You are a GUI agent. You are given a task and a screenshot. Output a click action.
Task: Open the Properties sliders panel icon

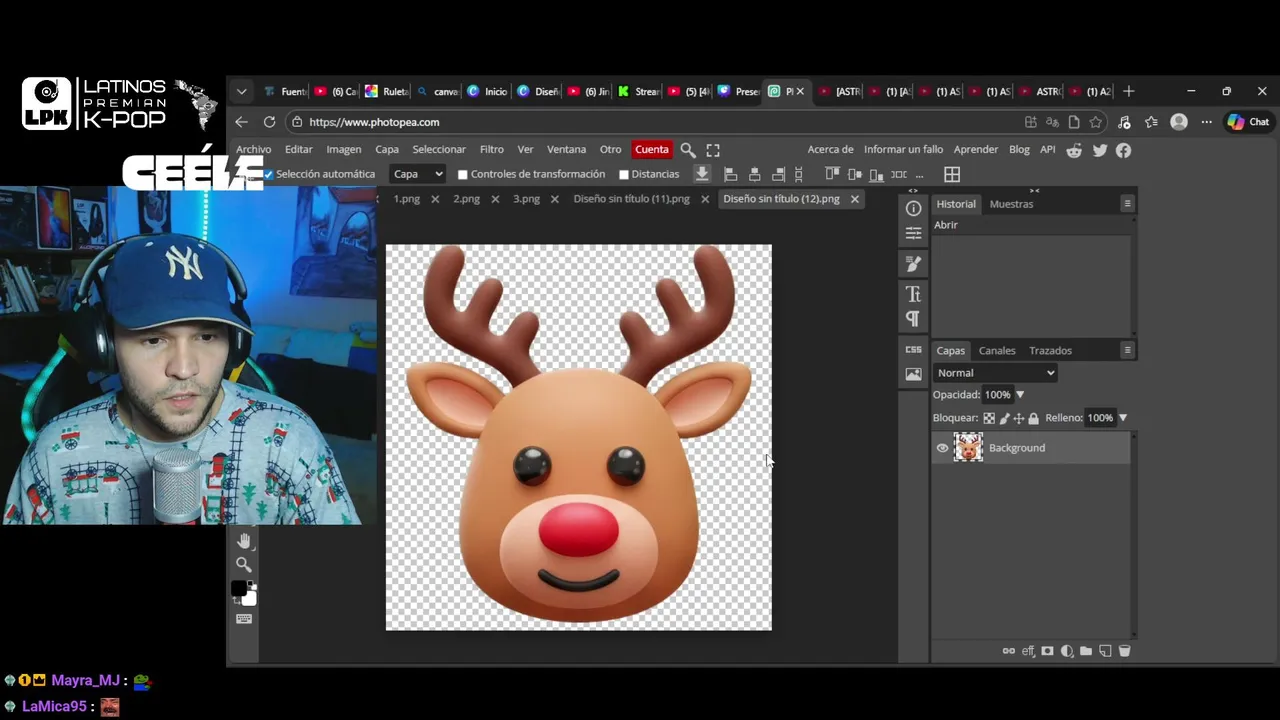click(913, 233)
